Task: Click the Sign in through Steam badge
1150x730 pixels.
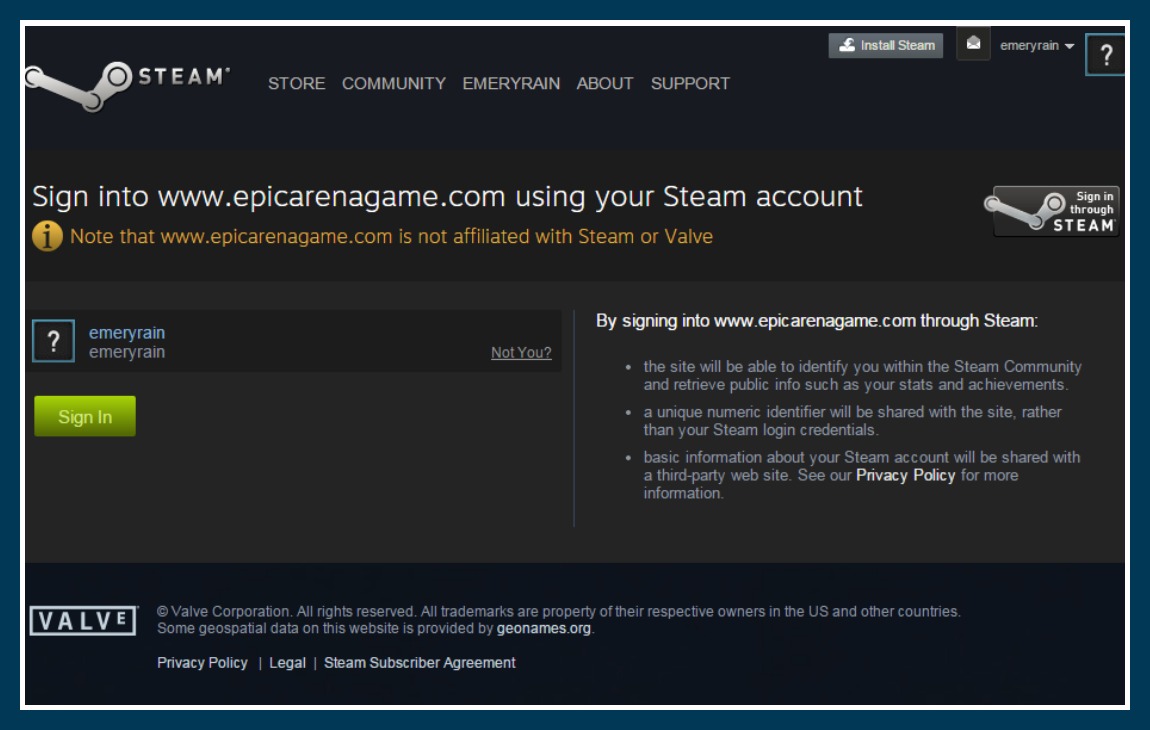Action: point(1052,211)
